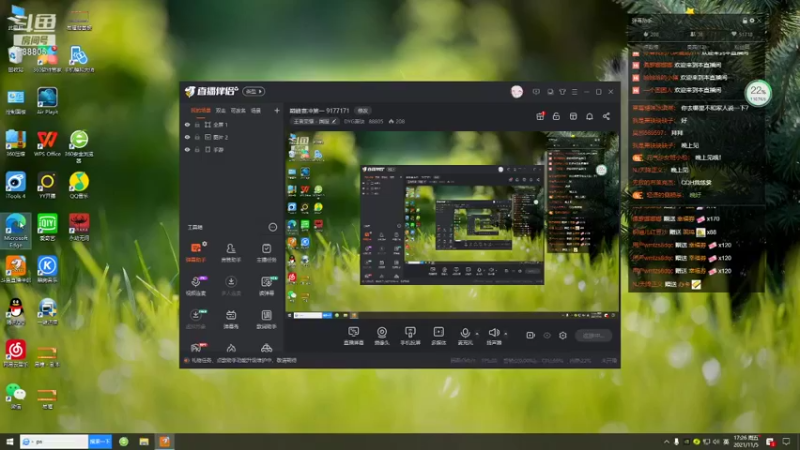
Task: Open the cast tool with red HOT badge
Action: tap(196, 347)
